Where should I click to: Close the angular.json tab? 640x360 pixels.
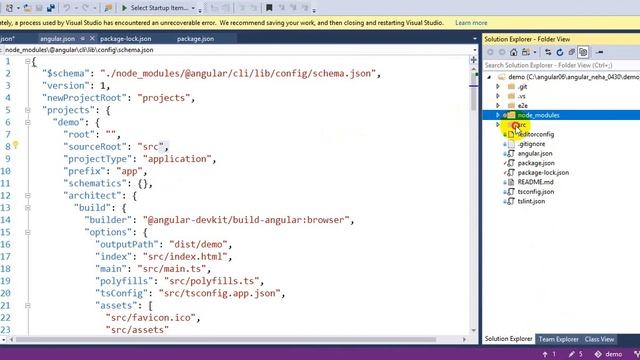pos(92,38)
